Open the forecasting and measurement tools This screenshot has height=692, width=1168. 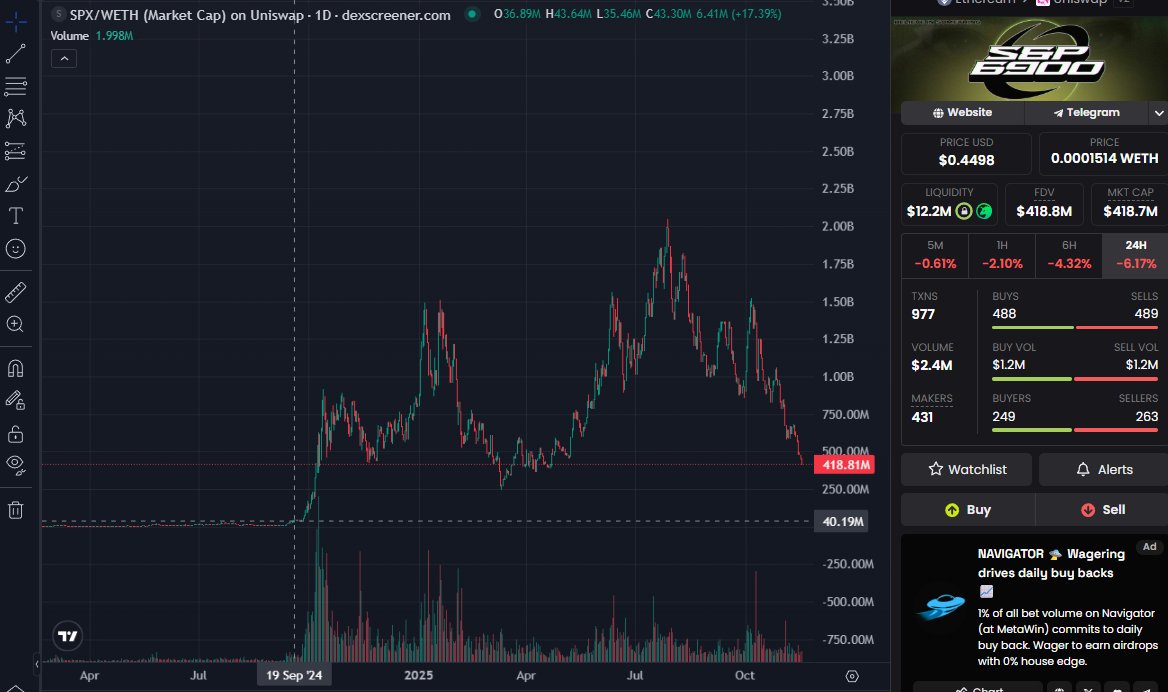click(16, 151)
